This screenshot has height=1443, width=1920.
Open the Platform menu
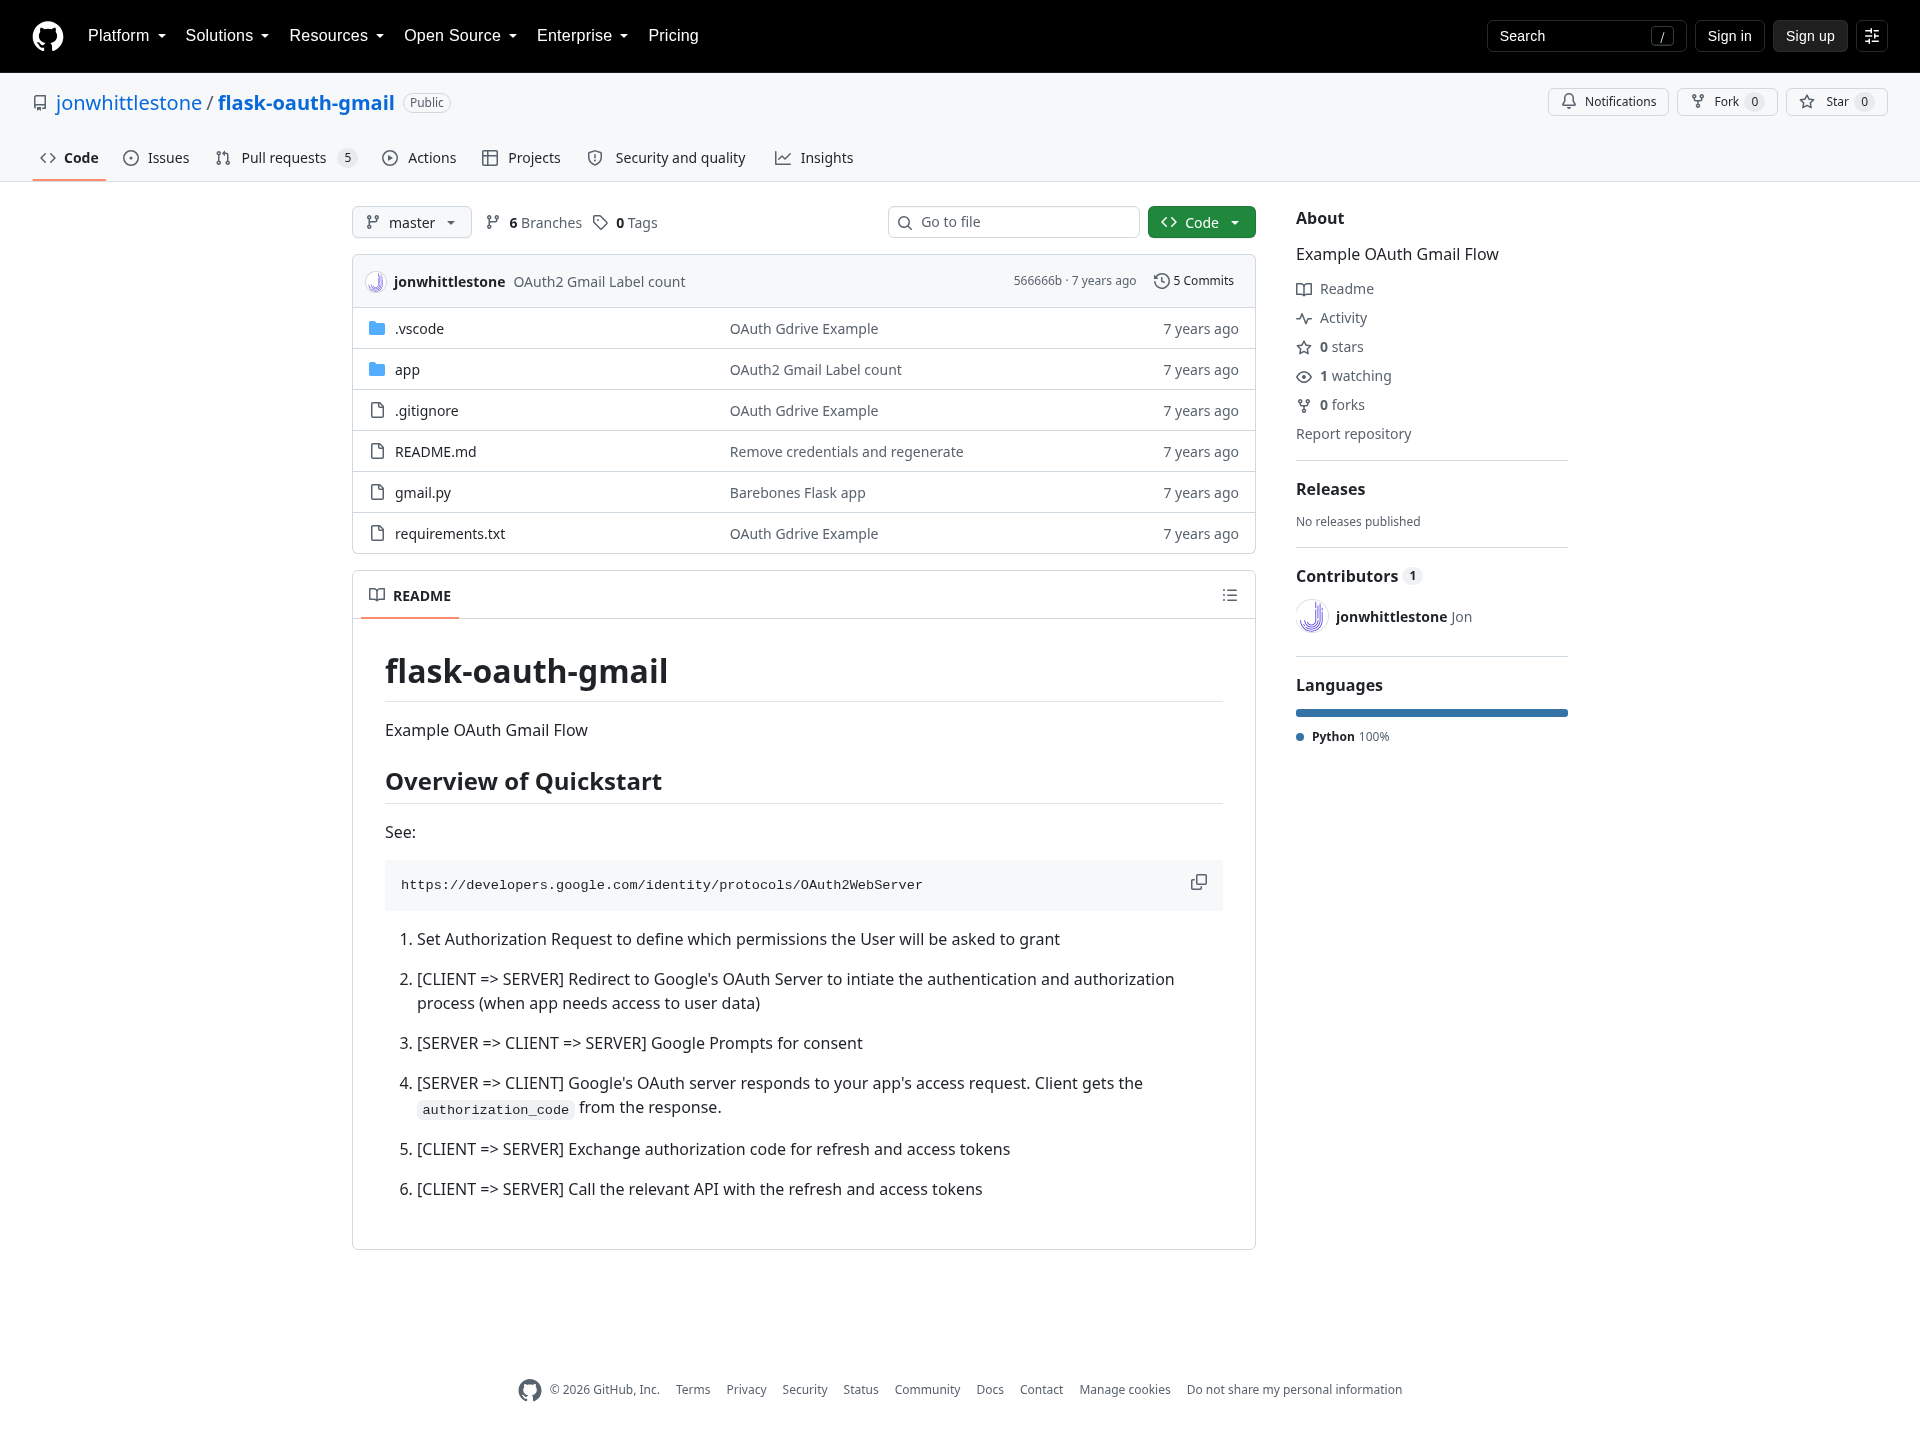coord(127,36)
